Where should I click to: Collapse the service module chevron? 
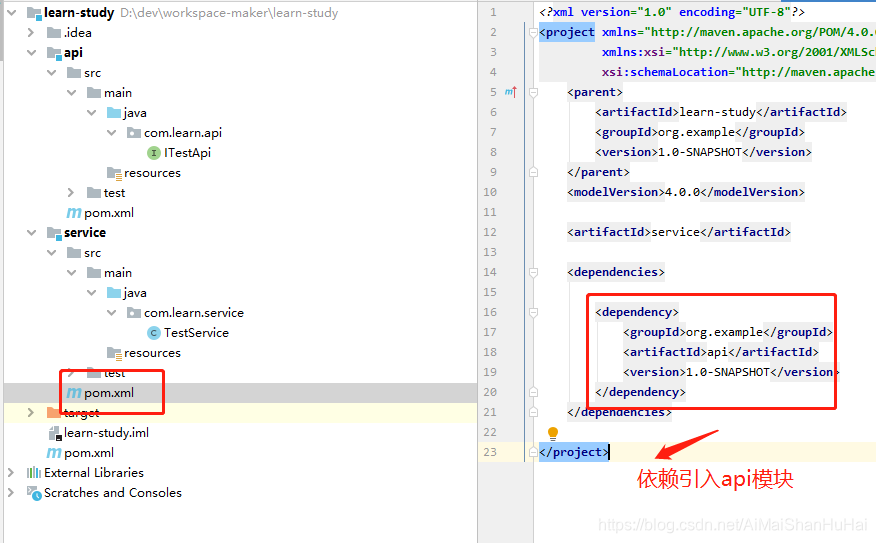pos(31,232)
